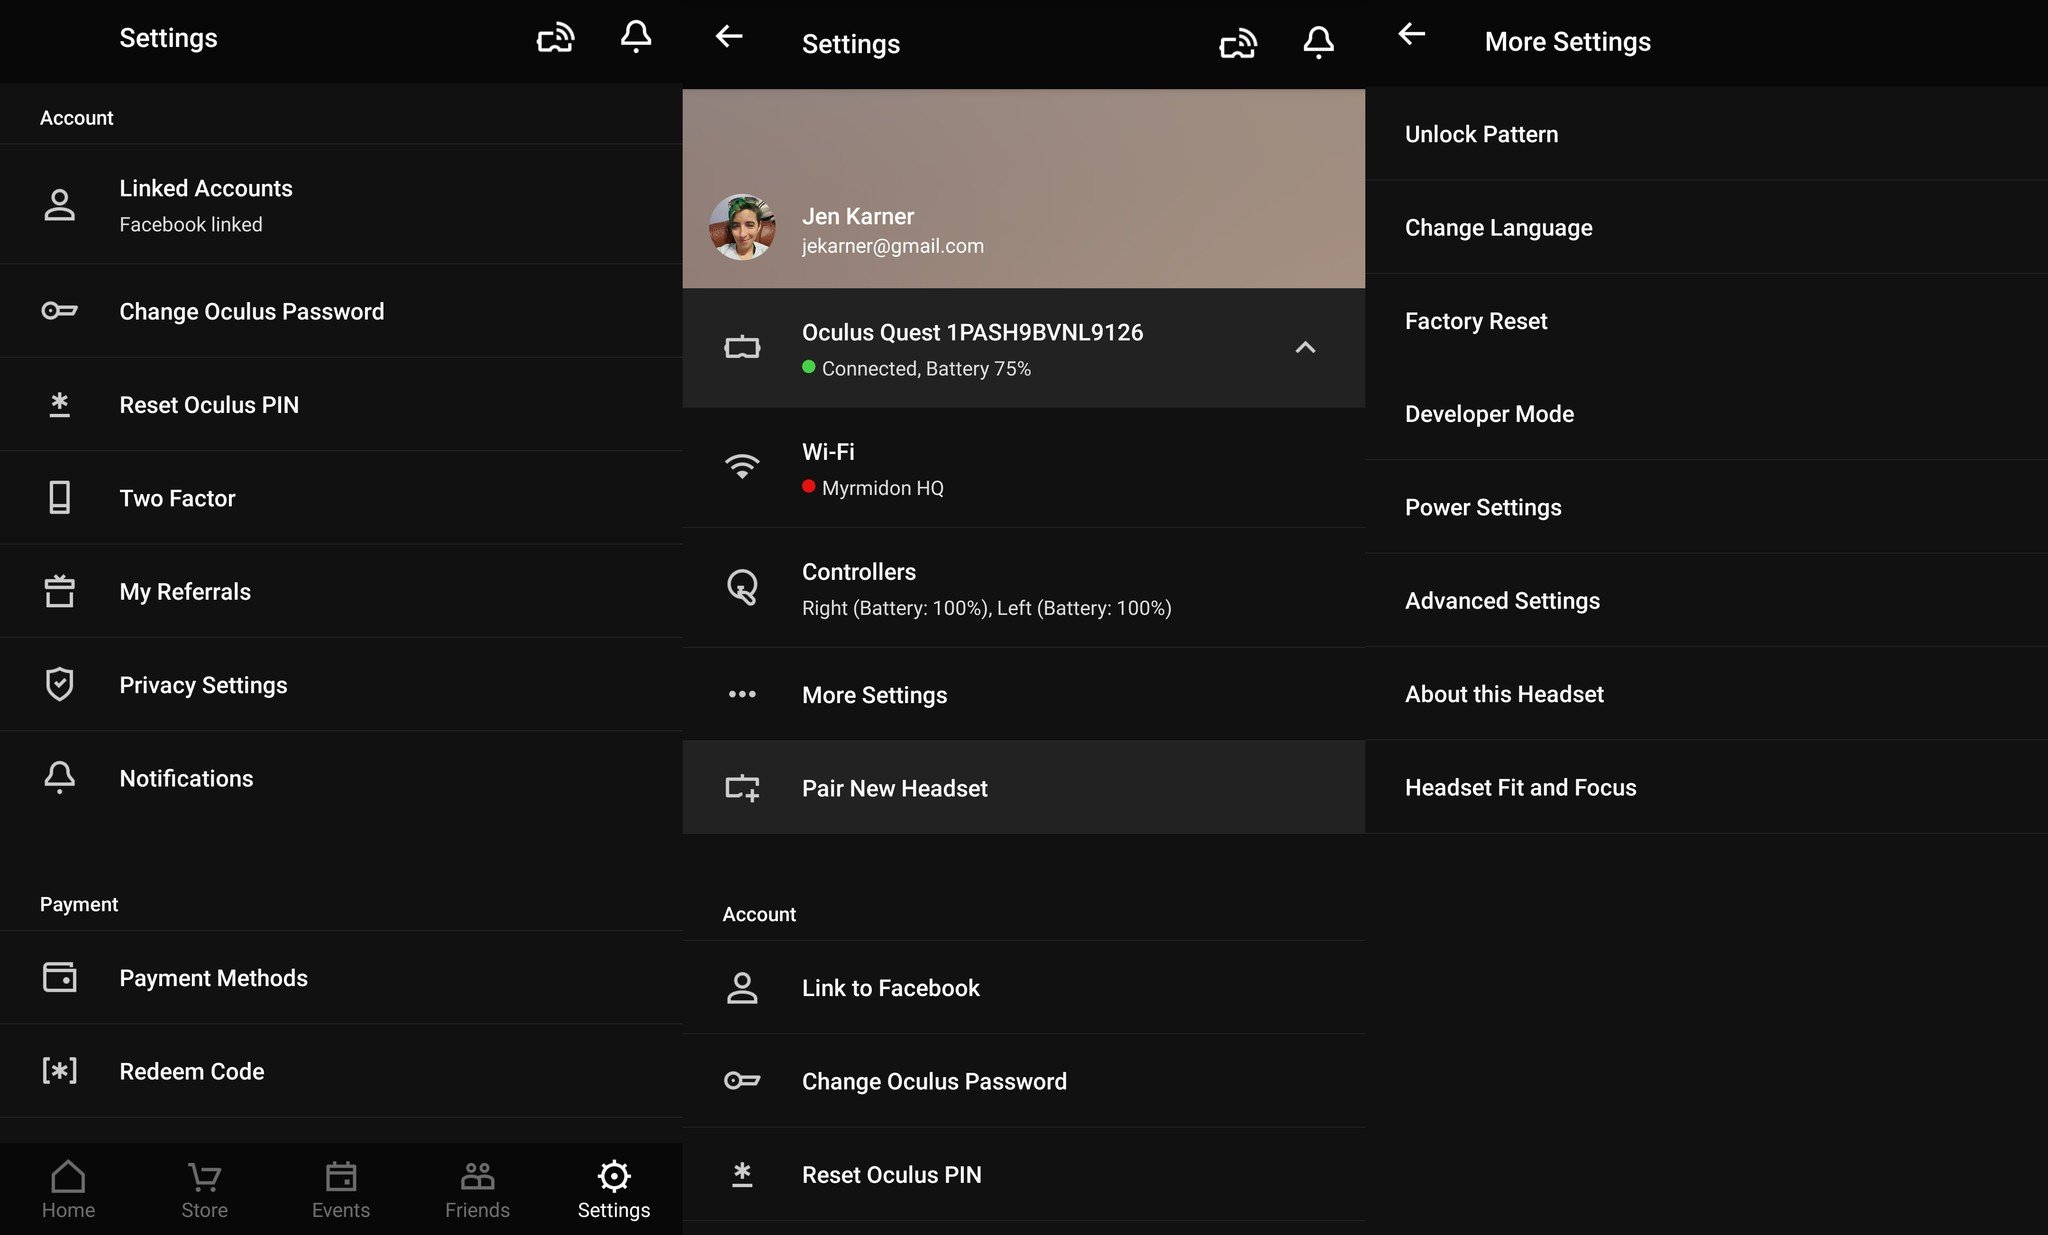Tap the Wi-Fi signal icon
This screenshot has height=1235, width=2048.
[x=742, y=467]
